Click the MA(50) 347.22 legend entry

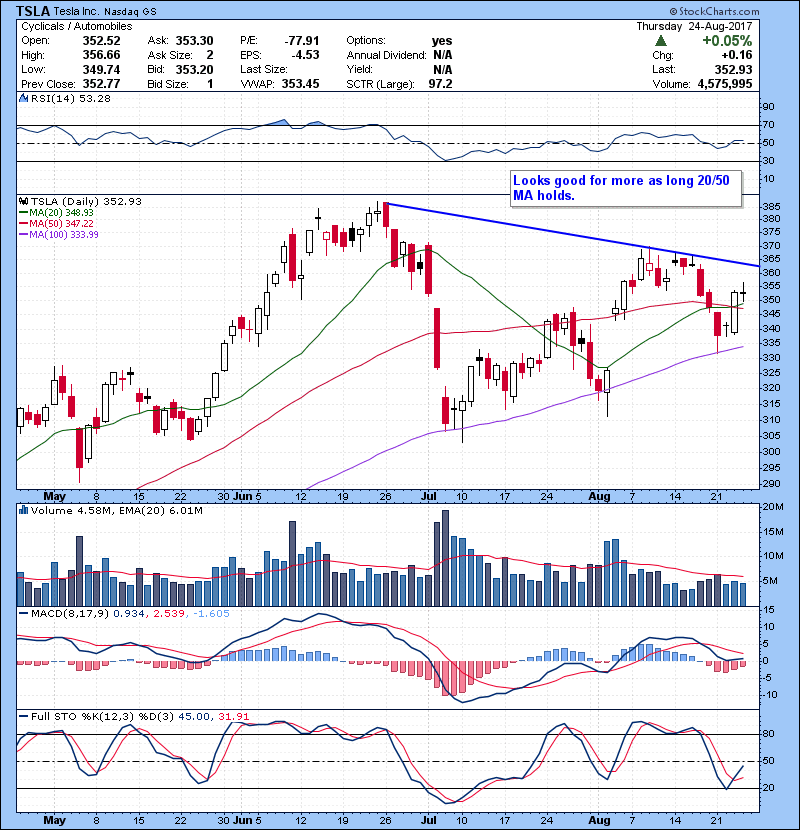(56, 224)
